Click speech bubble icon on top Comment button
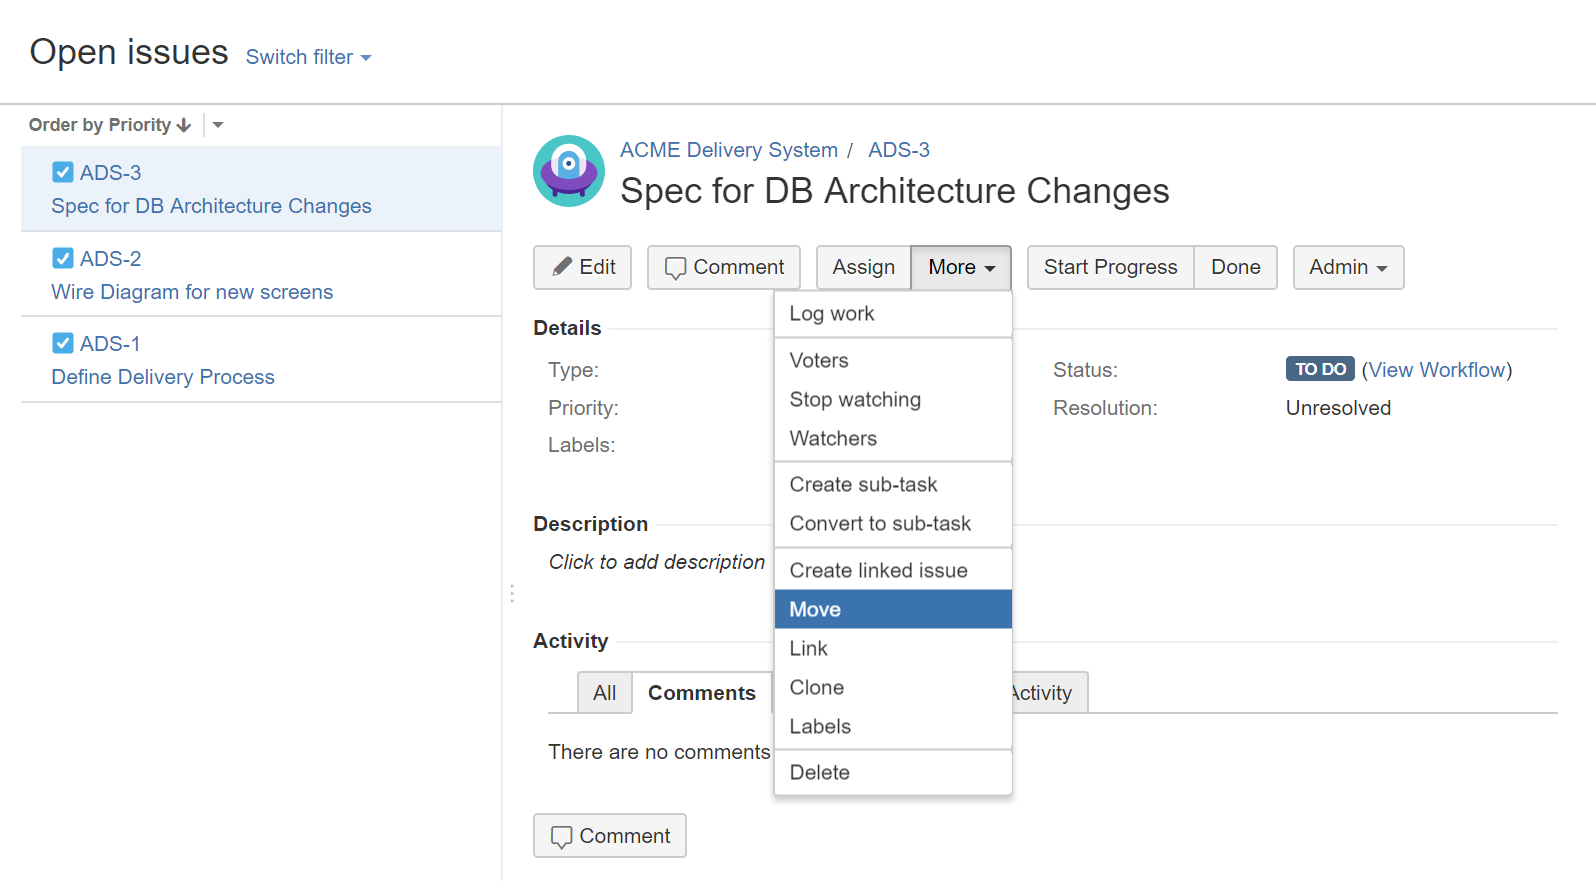Image resolution: width=1596 pixels, height=881 pixels. [676, 268]
